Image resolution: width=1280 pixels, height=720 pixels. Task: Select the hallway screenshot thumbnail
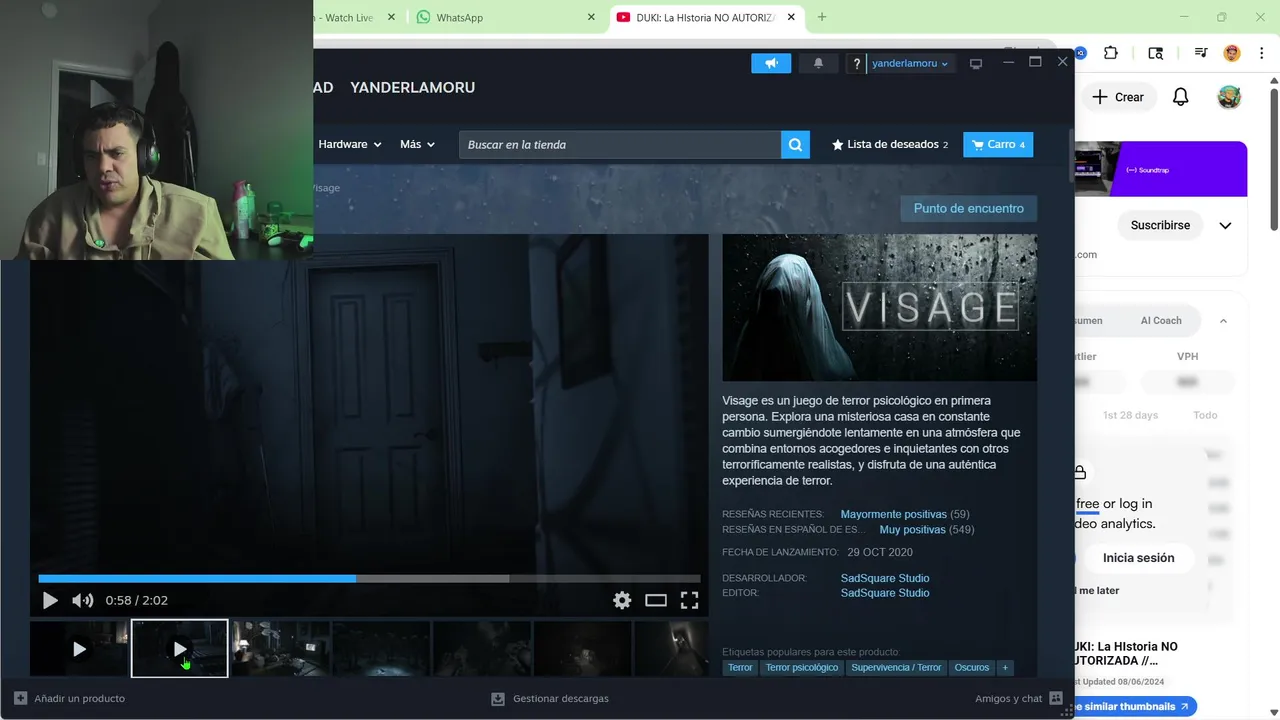pos(671,649)
